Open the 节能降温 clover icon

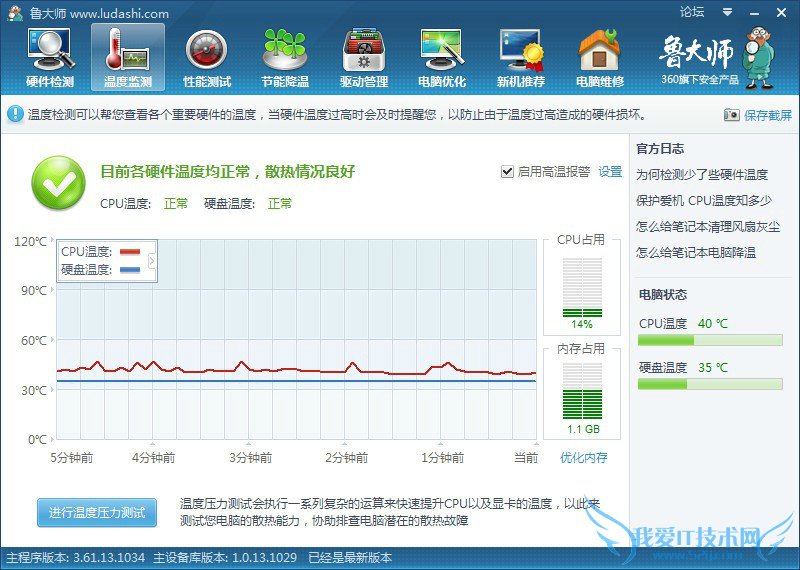[x=285, y=58]
